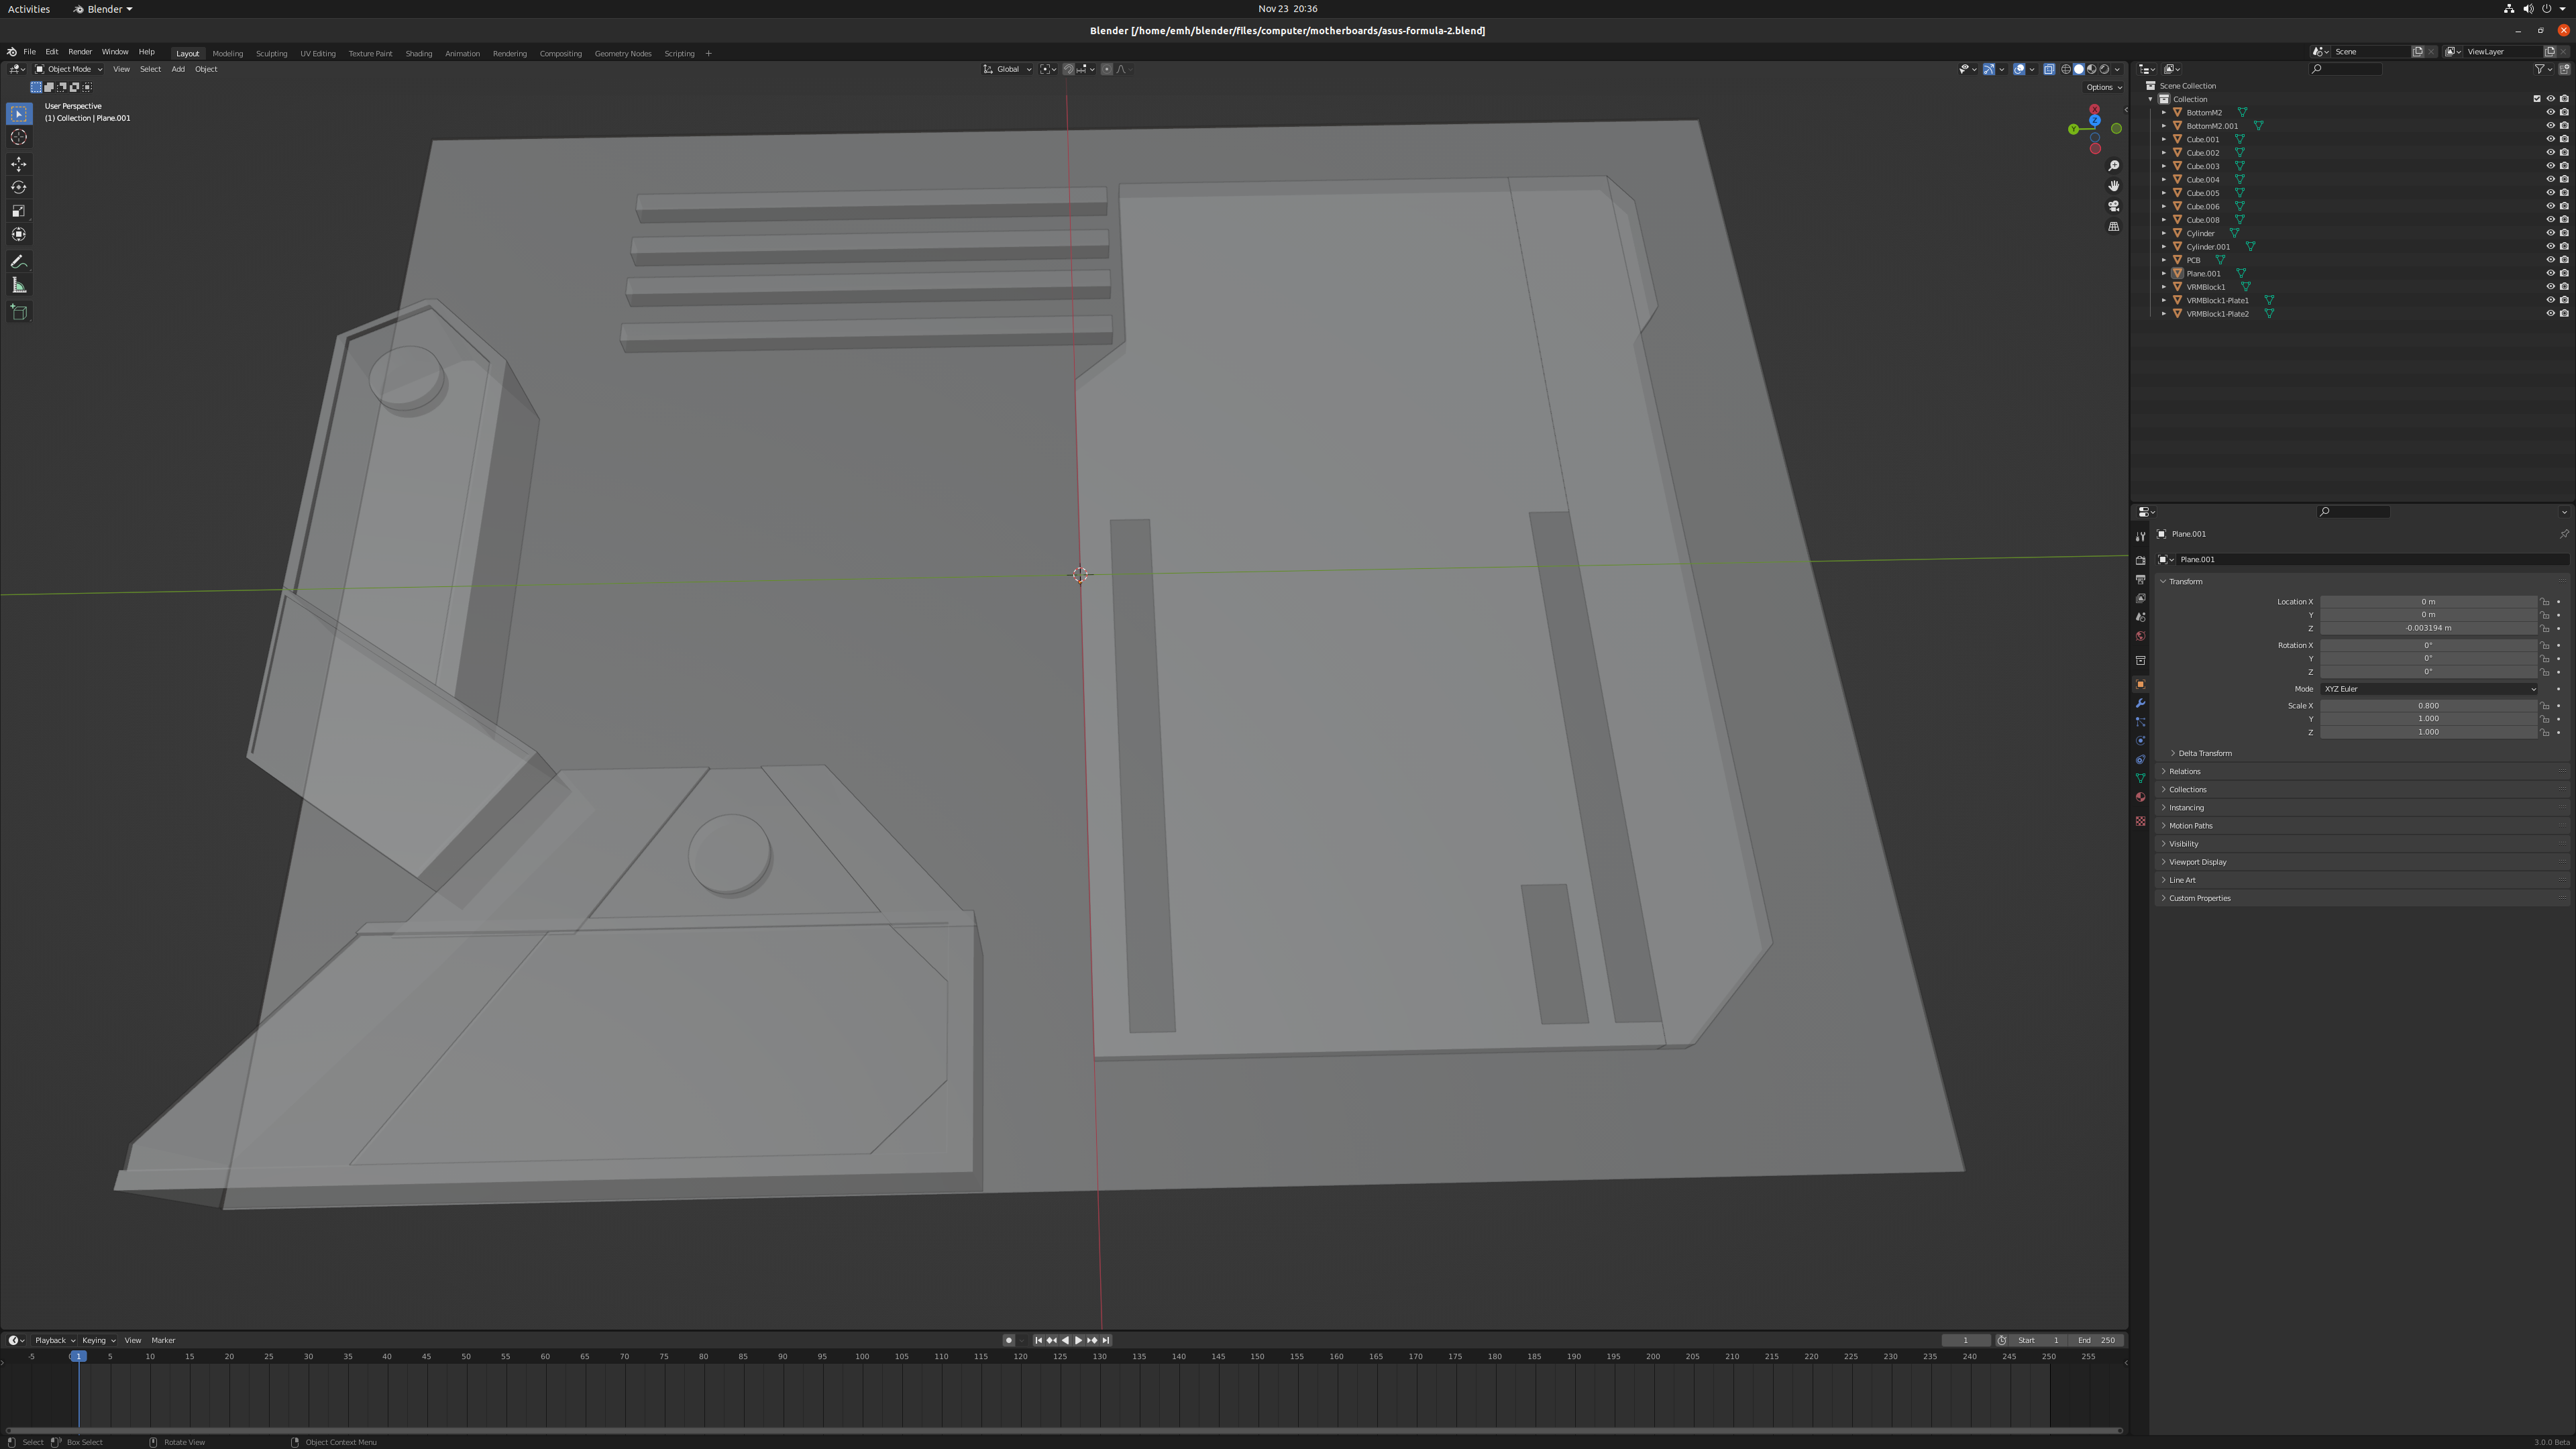Activate the Move tool
Screen dimensions: 2576x1449
(x=19, y=164)
